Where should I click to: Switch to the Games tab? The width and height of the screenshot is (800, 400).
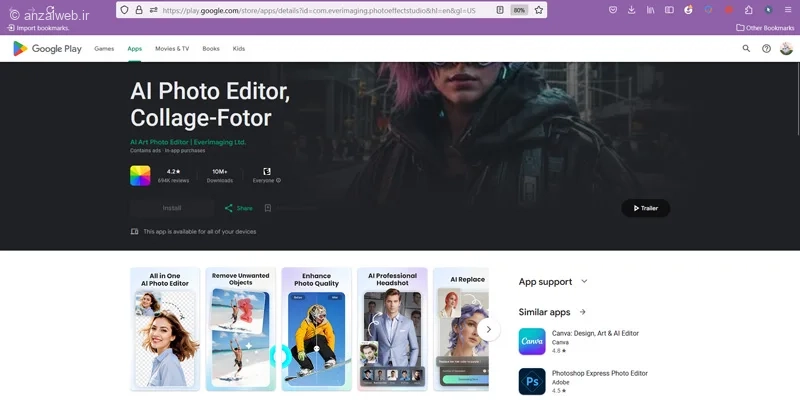104,48
